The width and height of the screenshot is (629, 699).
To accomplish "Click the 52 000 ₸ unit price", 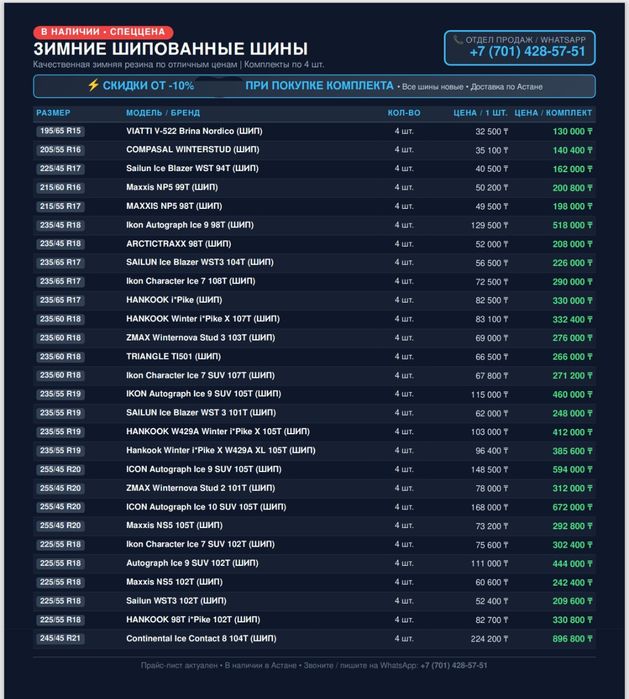I will tap(491, 244).
